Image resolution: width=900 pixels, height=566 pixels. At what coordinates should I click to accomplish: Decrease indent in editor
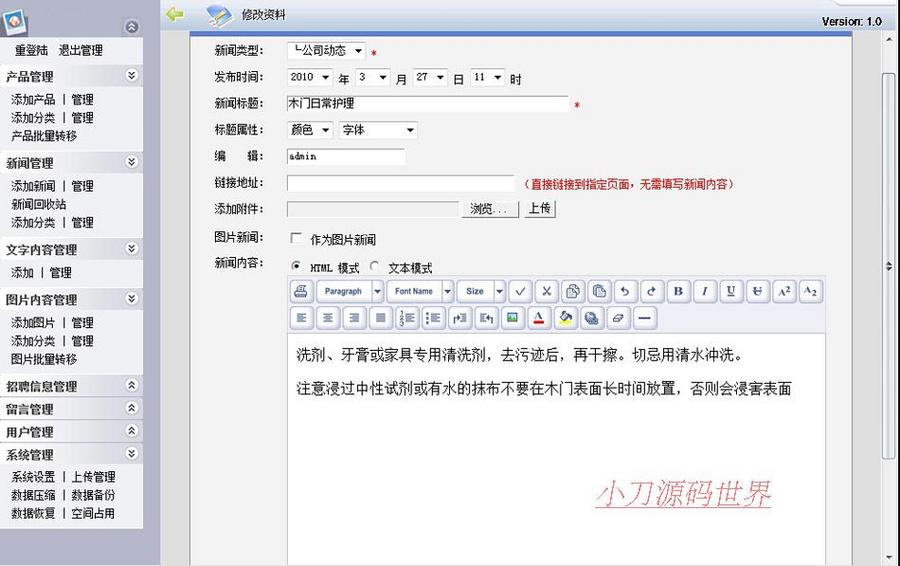coord(486,318)
